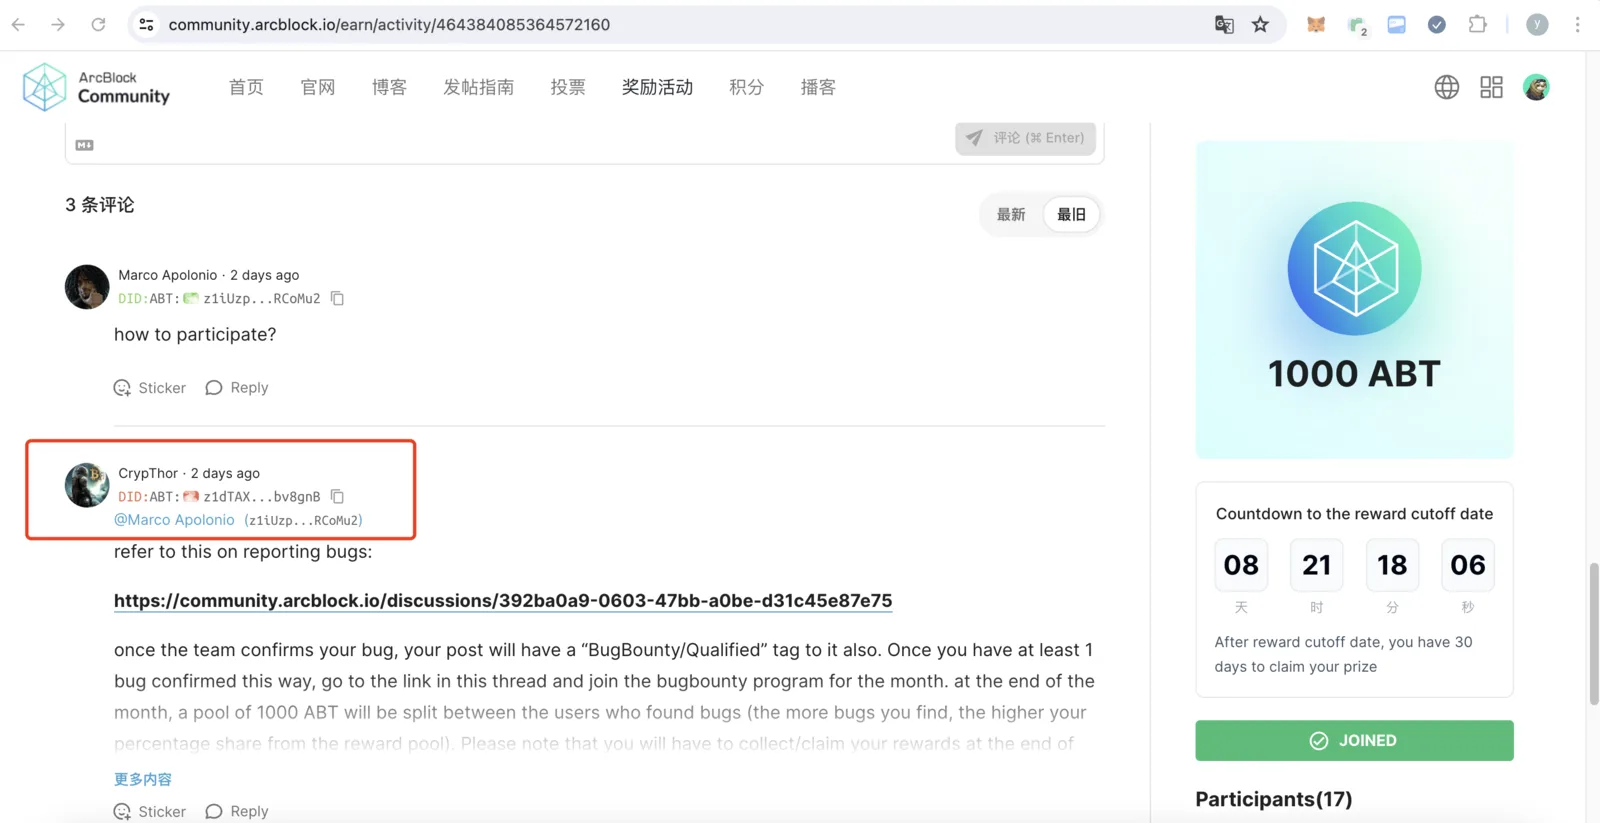Click the browser forward arrow

coord(58,25)
